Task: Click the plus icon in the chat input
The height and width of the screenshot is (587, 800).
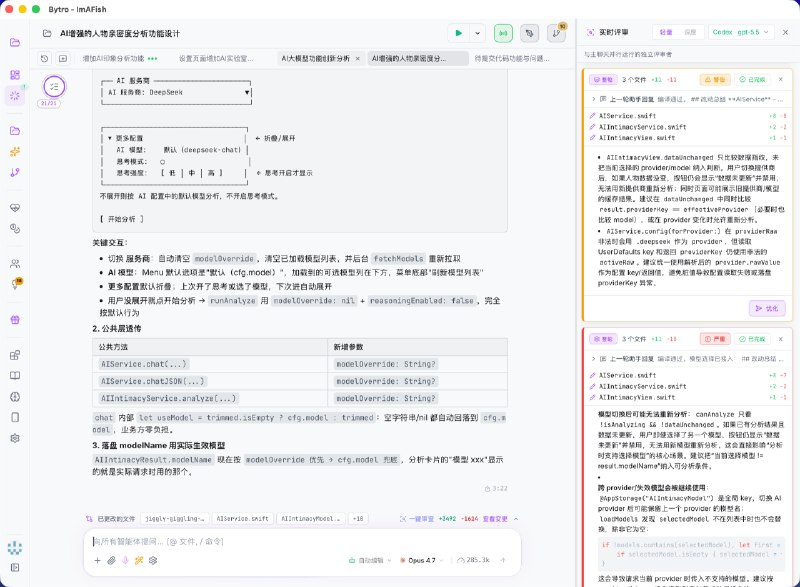Action: click(x=97, y=560)
